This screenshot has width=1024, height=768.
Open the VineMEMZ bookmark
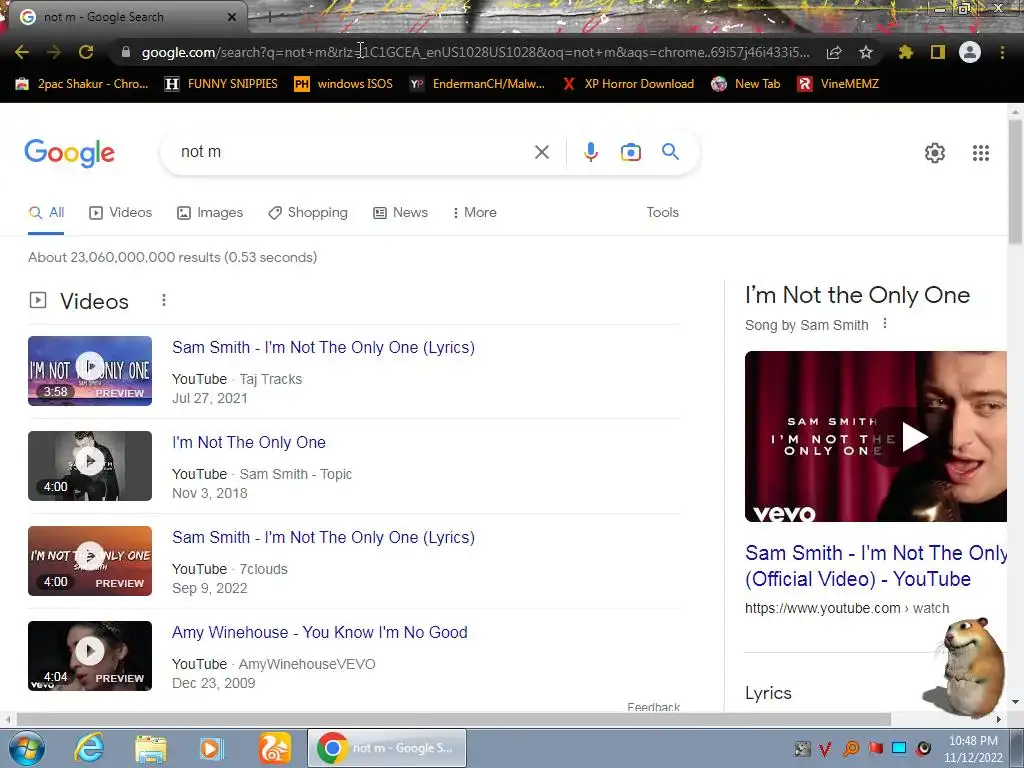pos(839,84)
